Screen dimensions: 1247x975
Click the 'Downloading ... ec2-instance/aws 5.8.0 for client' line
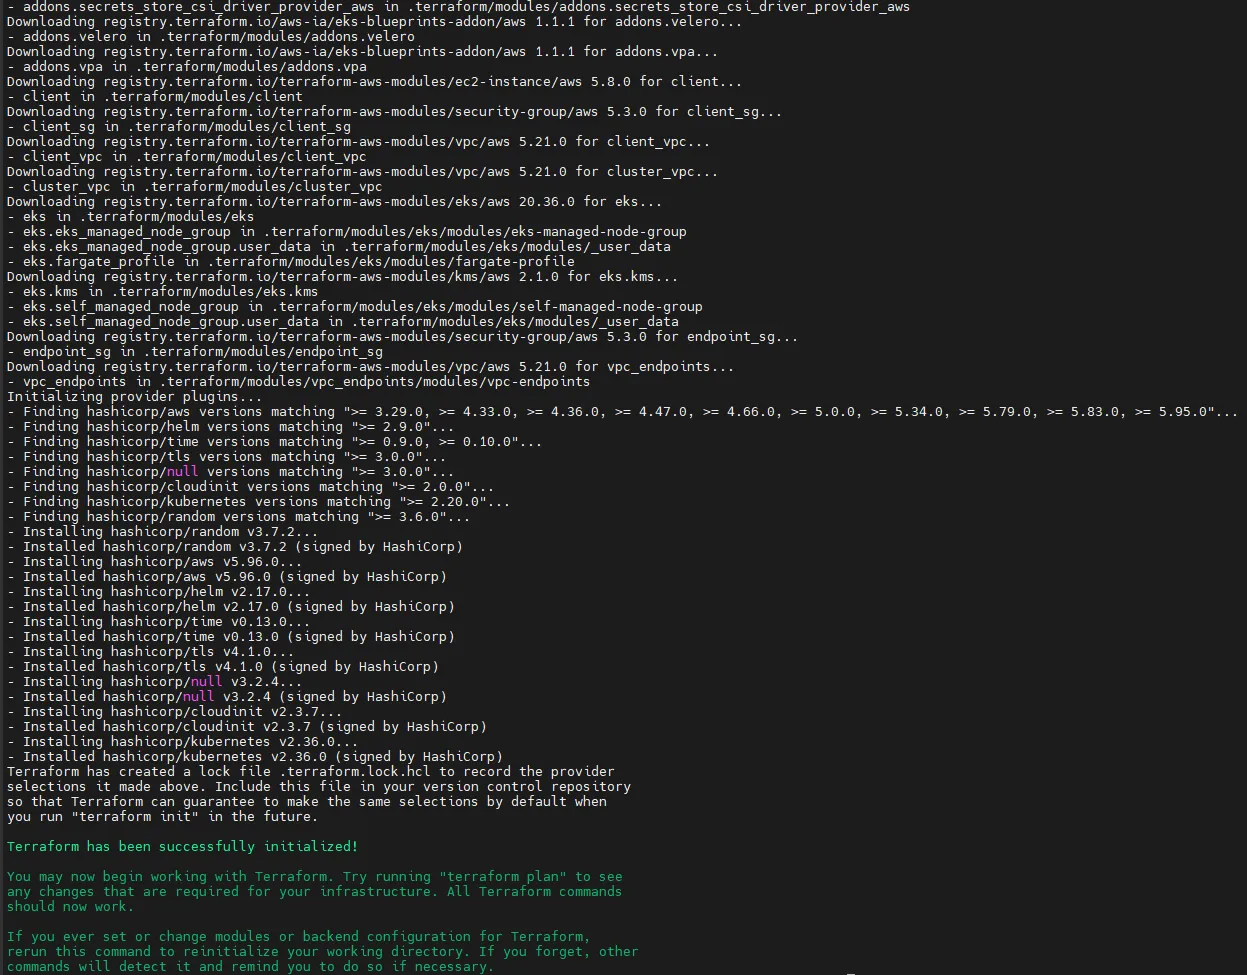(375, 82)
